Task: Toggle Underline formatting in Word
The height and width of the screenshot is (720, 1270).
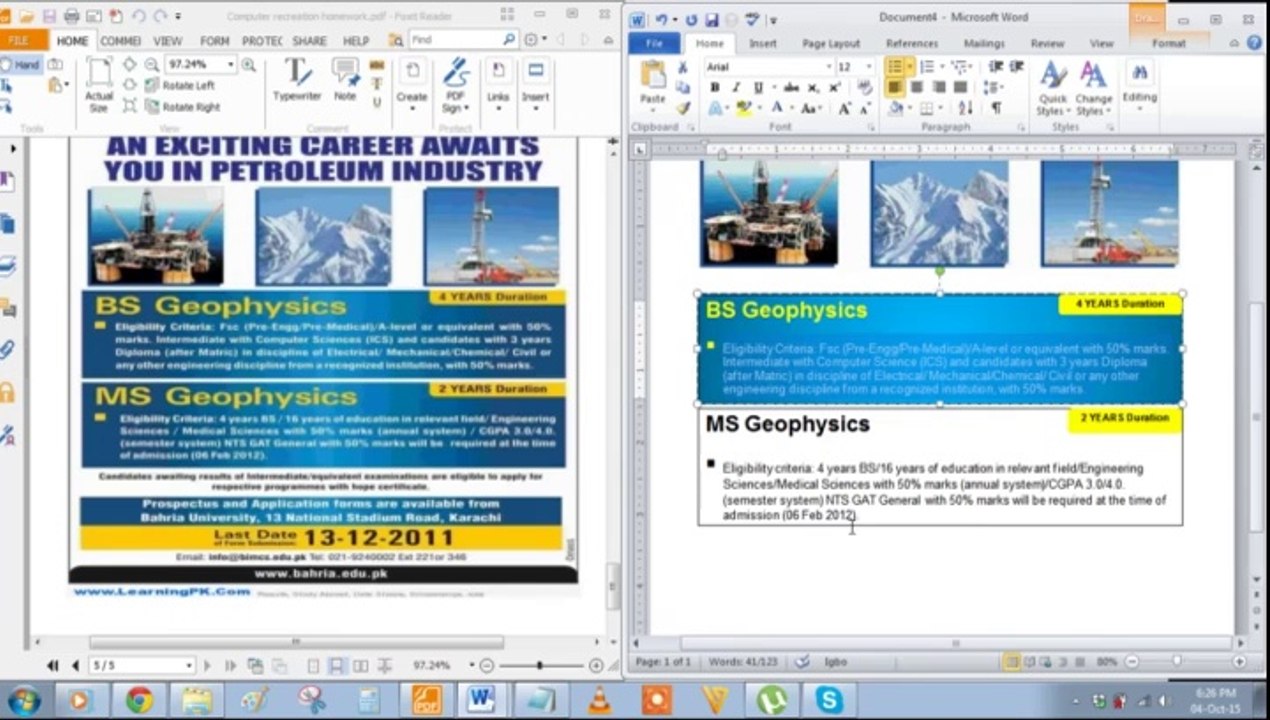Action: click(x=758, y=88)
